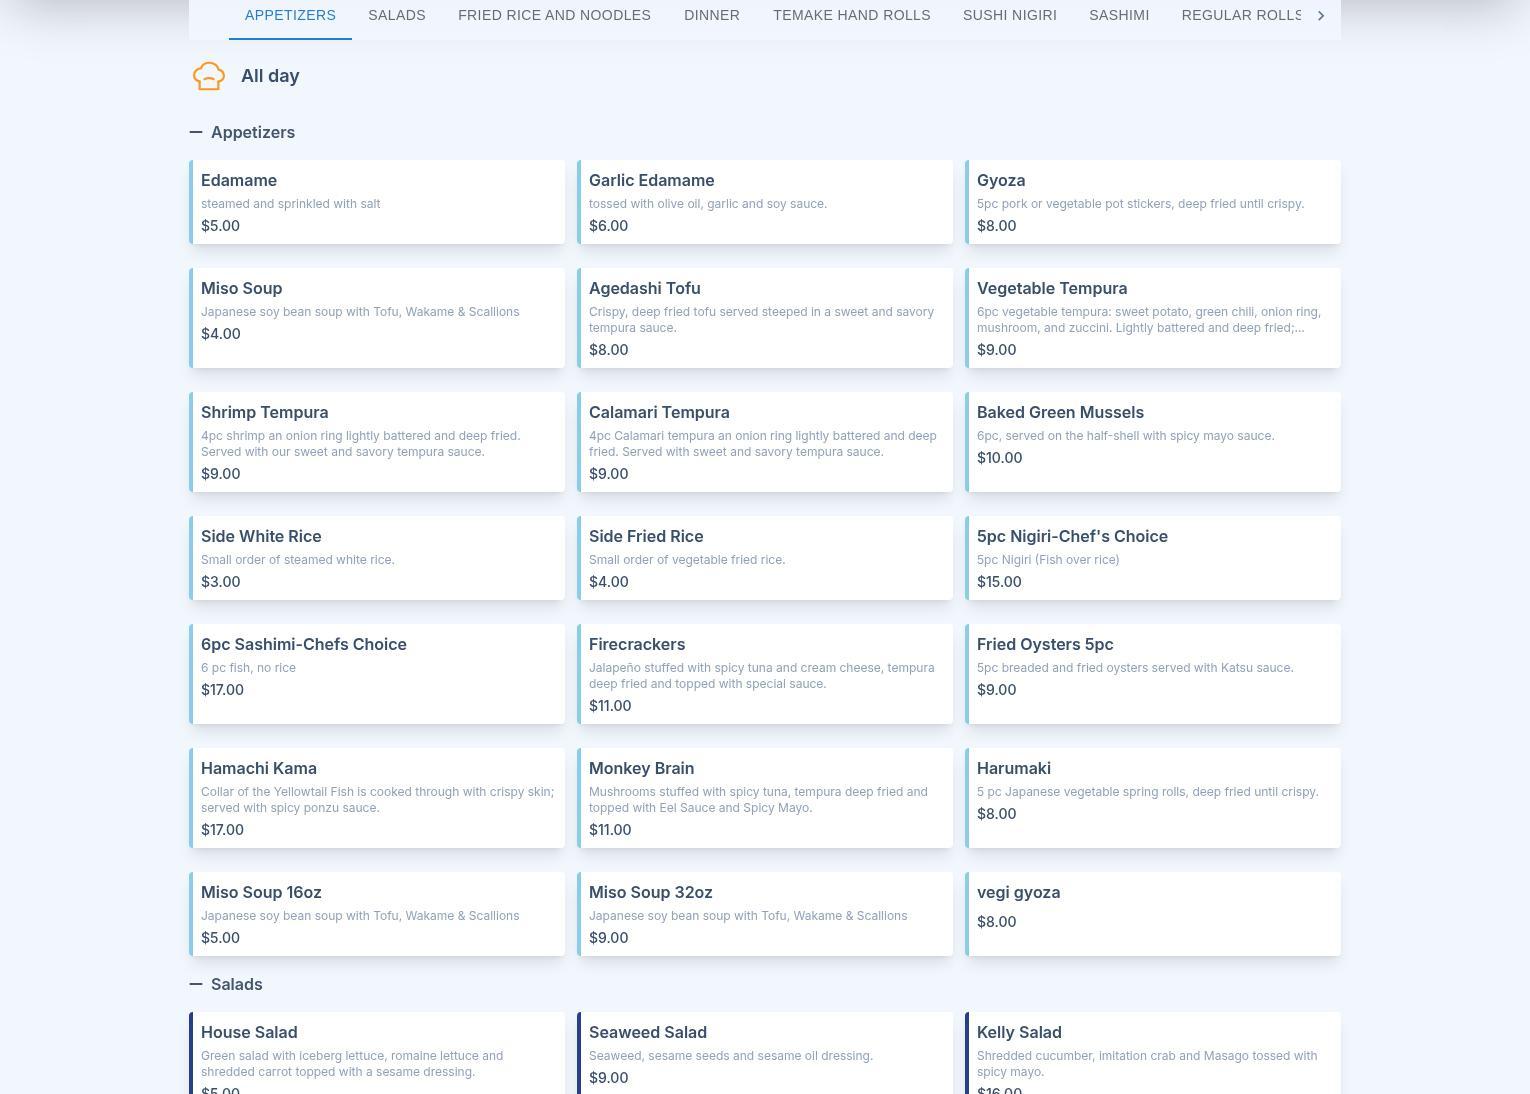Select the Gyoza appetizer card
The image size is (1530, 1094).
1153,202
